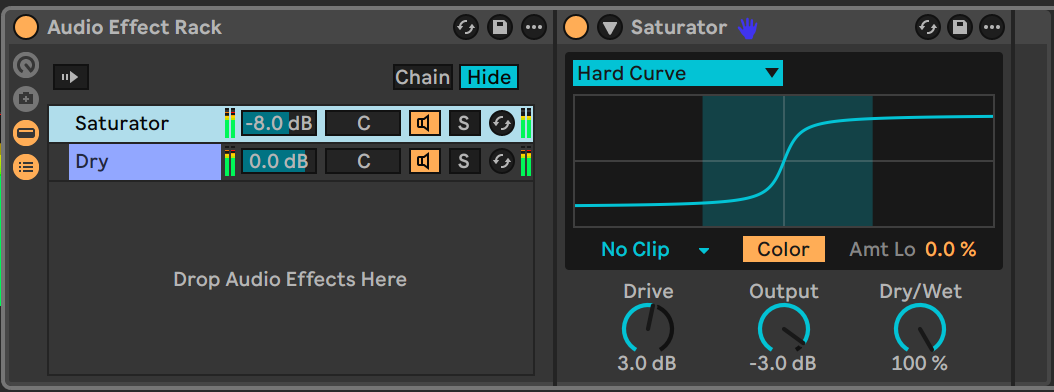The height and width of the screenshot is (392, 1054).
Task: Click the Output knob
Action: pyautogui.click(x=784, y=328)
